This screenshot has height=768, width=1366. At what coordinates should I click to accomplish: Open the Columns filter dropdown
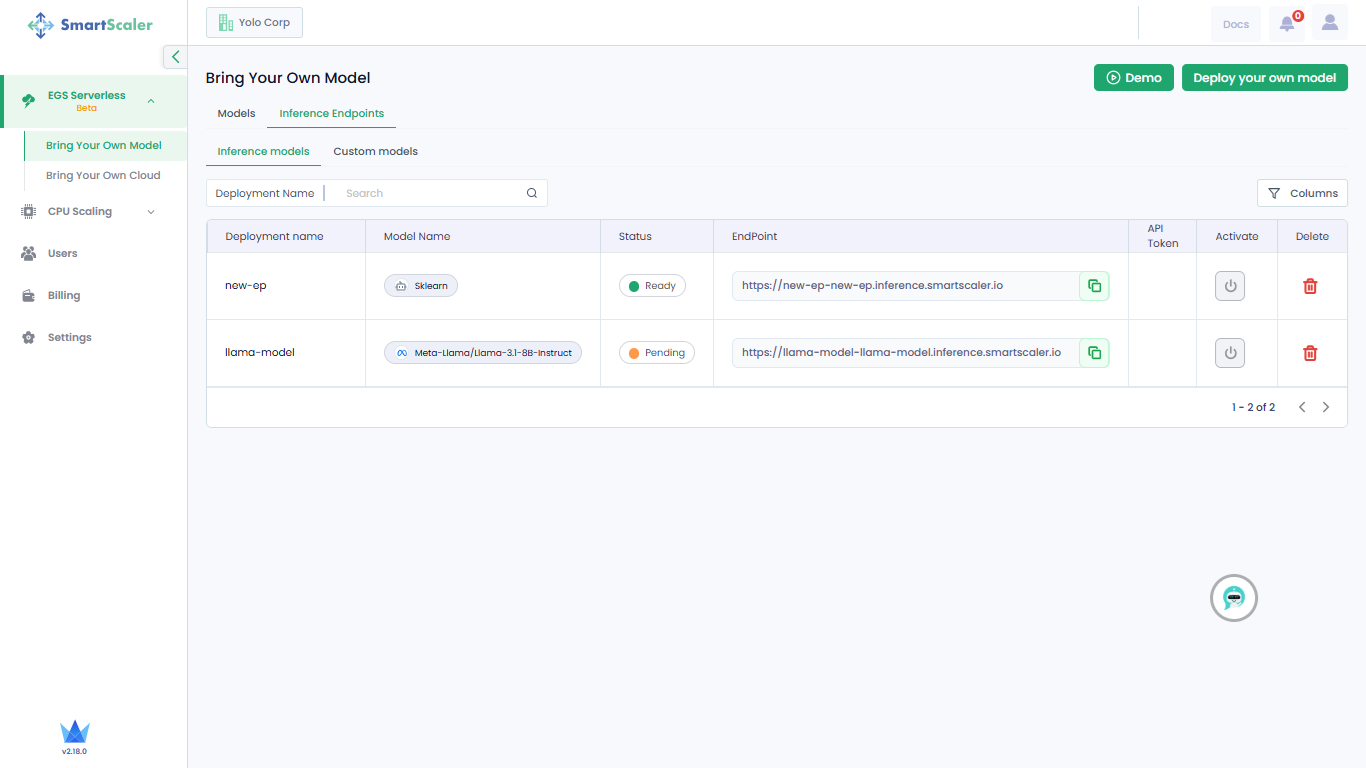tap(1302, 193)
